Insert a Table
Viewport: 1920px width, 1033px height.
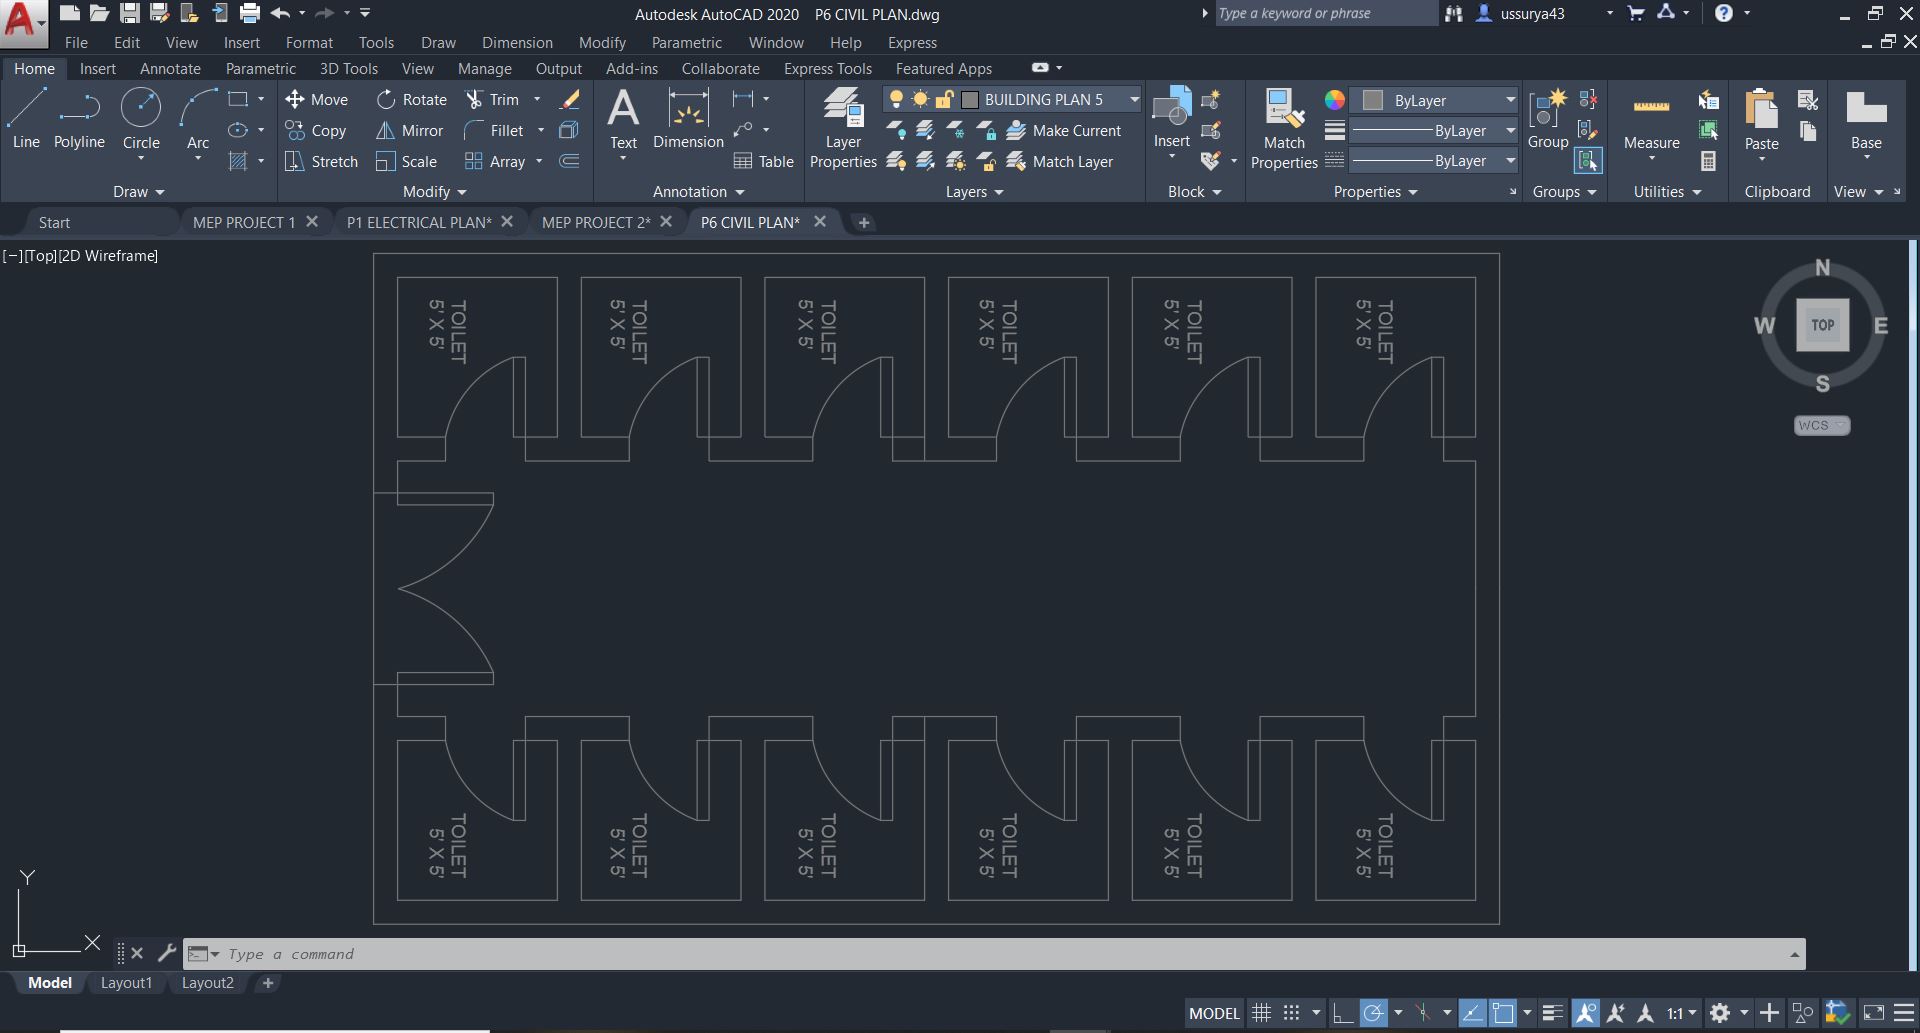pyautogui.click(x=763, y=161)
